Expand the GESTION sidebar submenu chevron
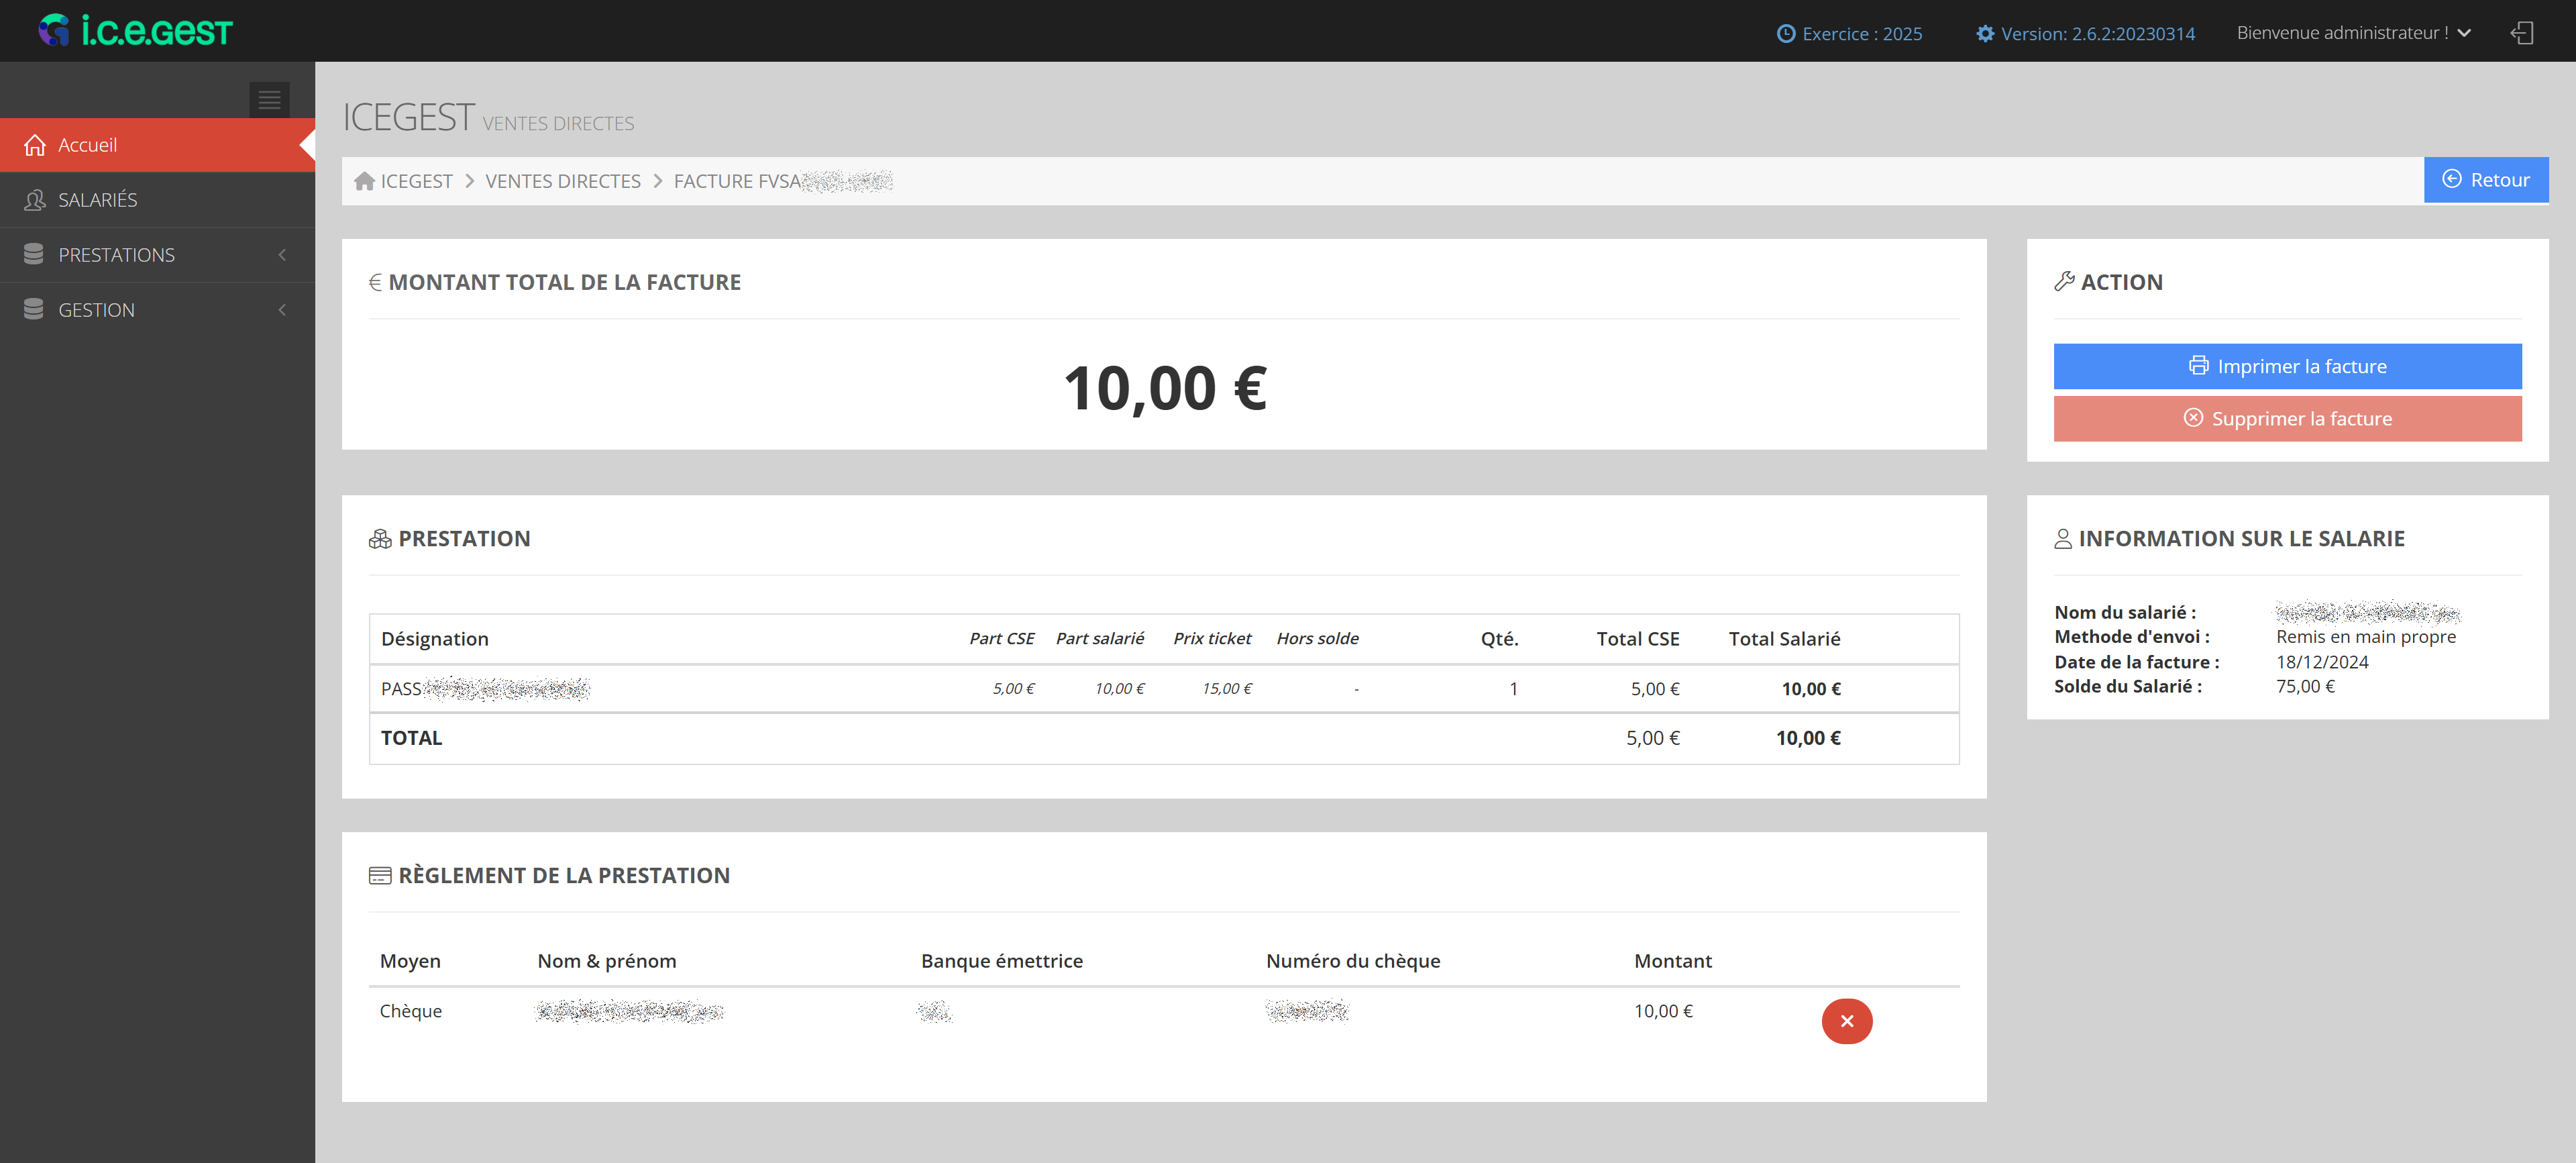This screenshot has width=2576, height=1163. [282, 310]
